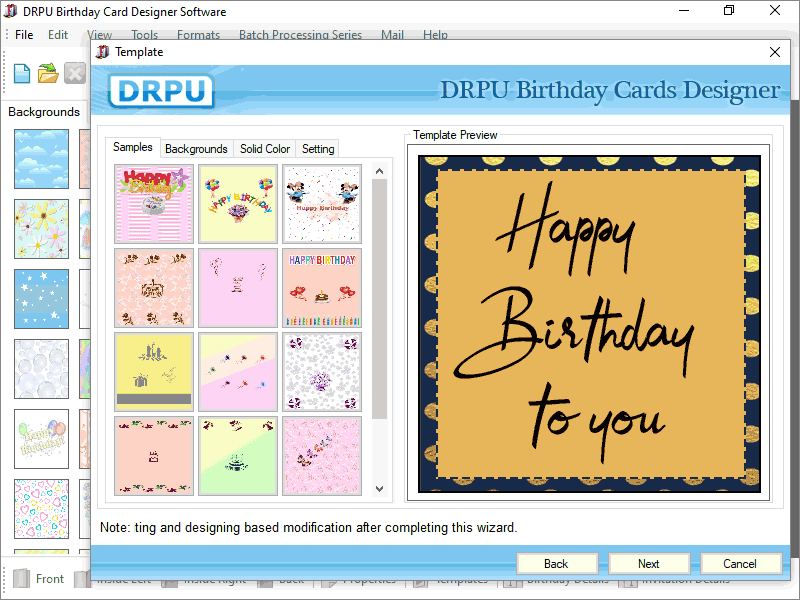The image size is (800, 600).
Task: Choose the colorful candles Happy Birthday sample
Action: 321,288
